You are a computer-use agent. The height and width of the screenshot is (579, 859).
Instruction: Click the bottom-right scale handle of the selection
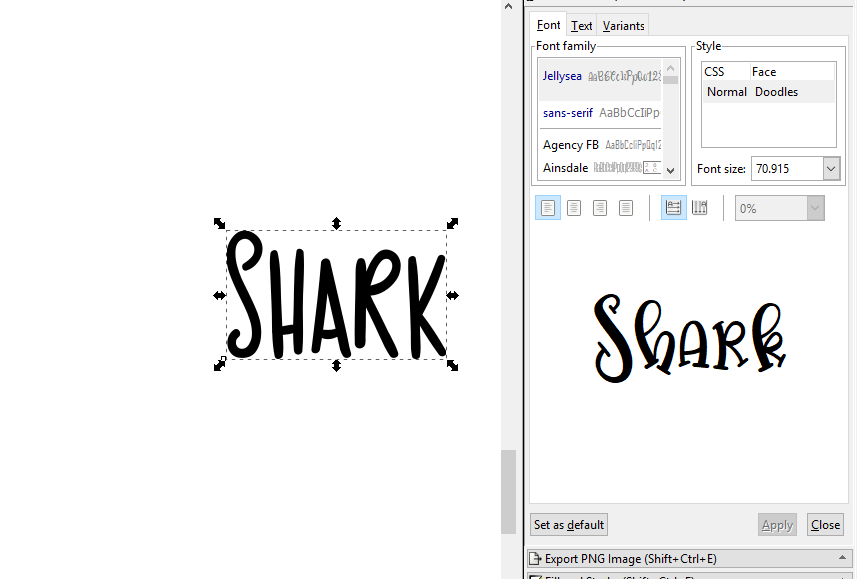point(452,366)
